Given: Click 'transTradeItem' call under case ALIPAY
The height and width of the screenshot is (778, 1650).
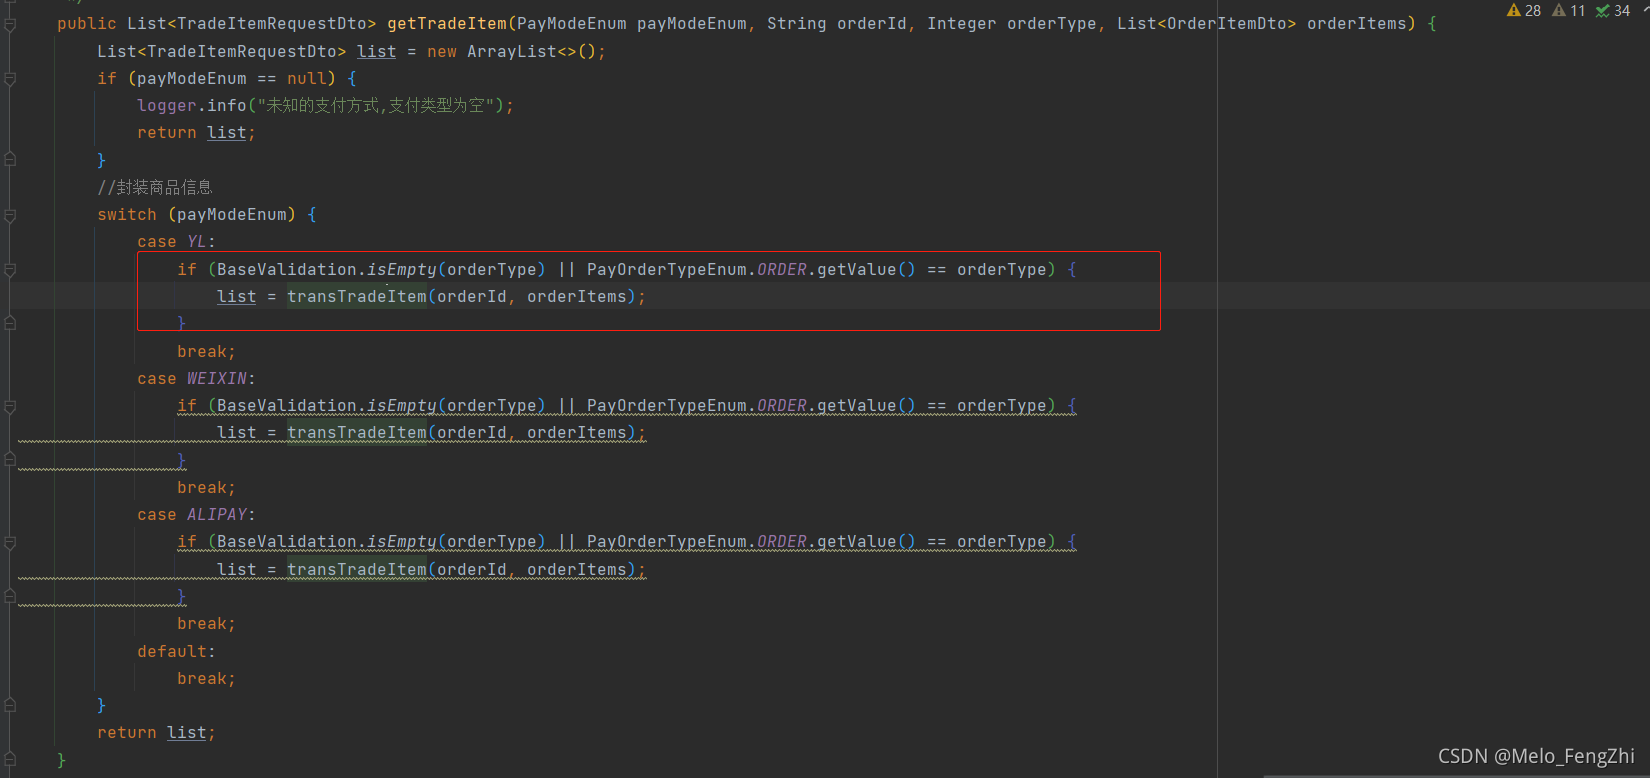Looking at the screenshot, I should pyautogui.click(x=357, y=570).
